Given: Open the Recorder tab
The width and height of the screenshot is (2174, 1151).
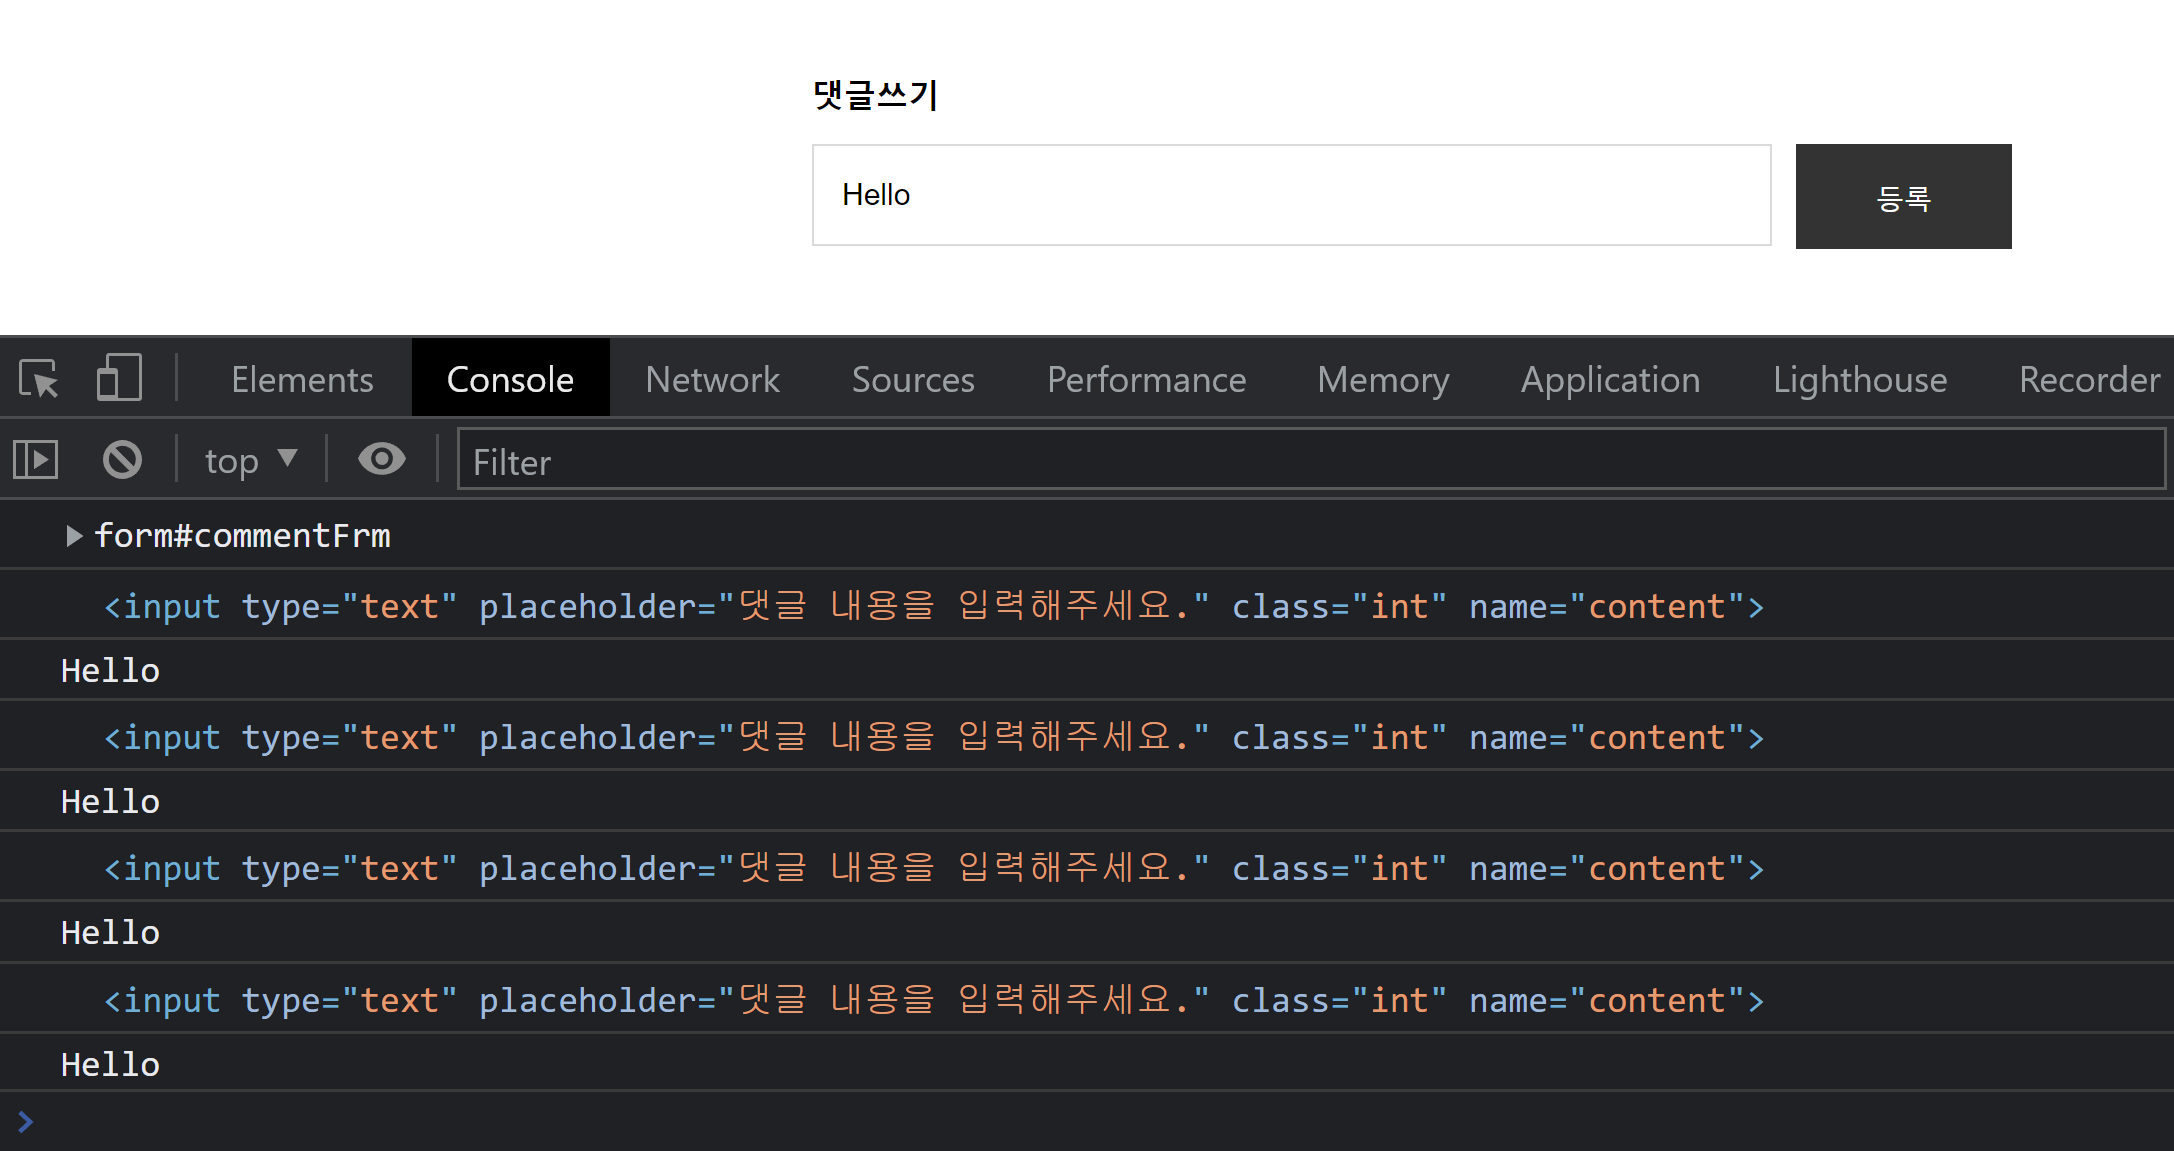Looking at the screenshot, I should click(2088, 380).
